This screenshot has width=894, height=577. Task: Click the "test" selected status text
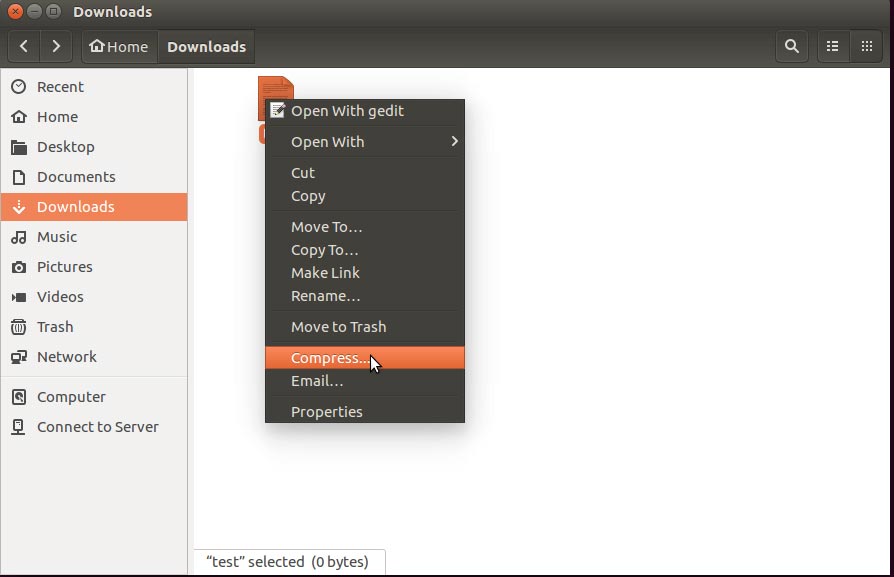coord(287,562)
